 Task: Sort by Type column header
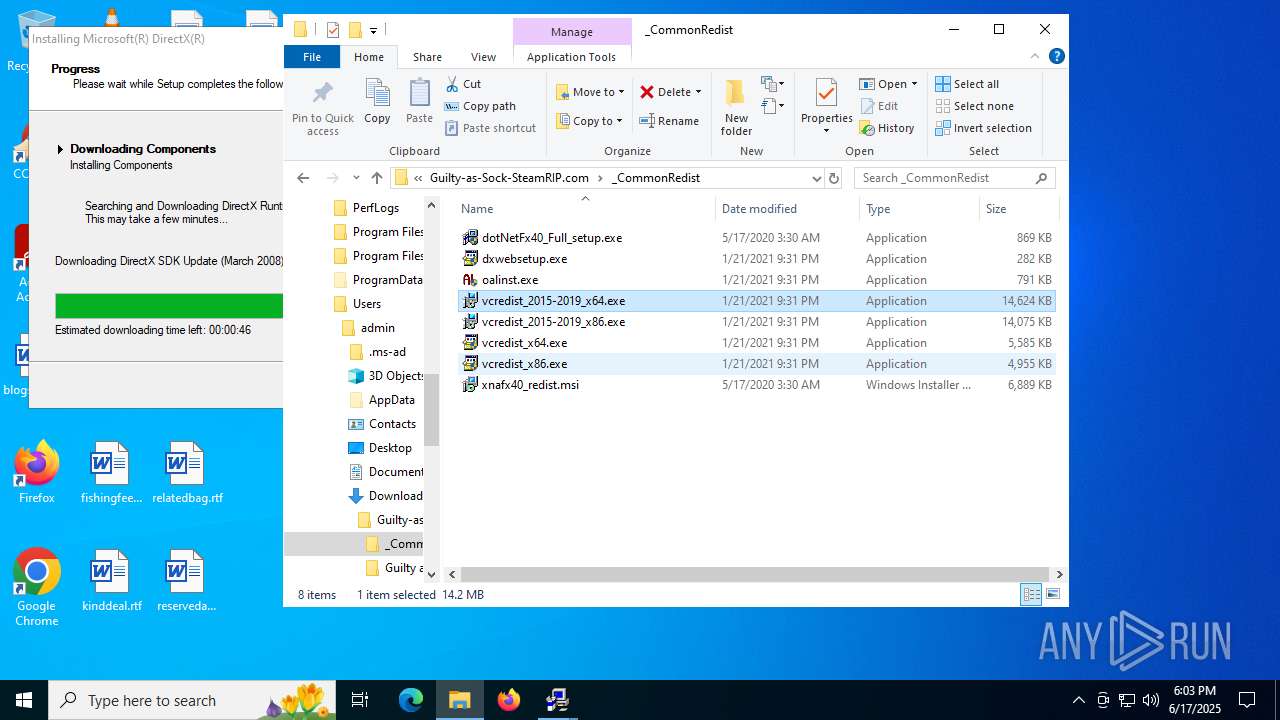pyautogui.click(x=919, y=209)
